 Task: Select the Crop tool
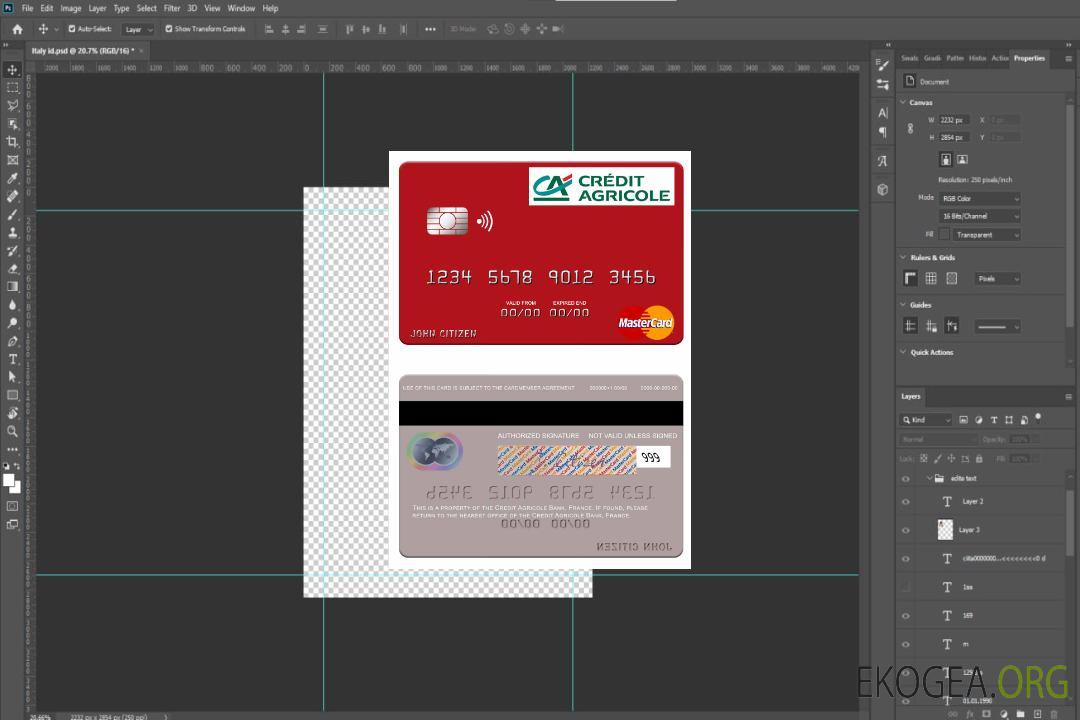[x=12, y=141]
